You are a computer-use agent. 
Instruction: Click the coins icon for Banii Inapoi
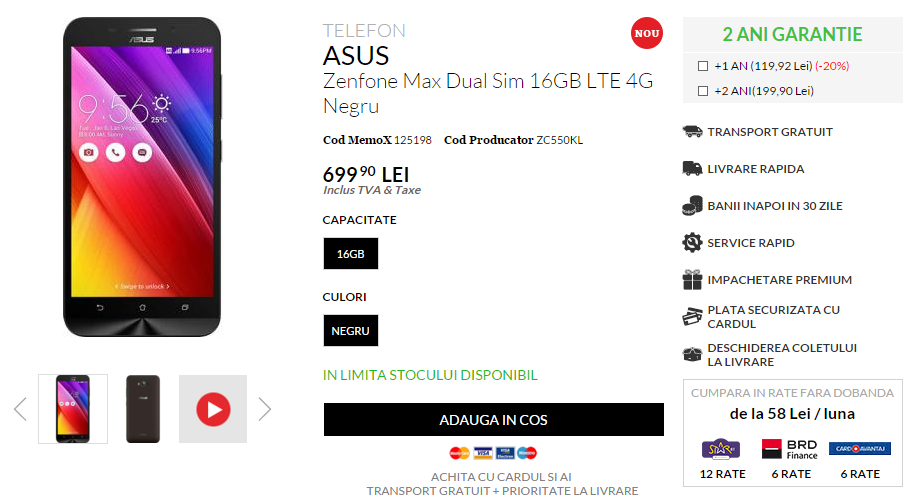[692, 205]
